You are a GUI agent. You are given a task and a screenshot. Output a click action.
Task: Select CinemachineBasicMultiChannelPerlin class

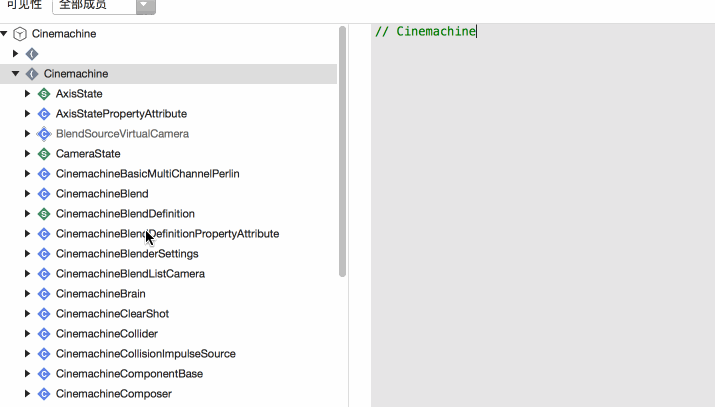coord(147,174)
